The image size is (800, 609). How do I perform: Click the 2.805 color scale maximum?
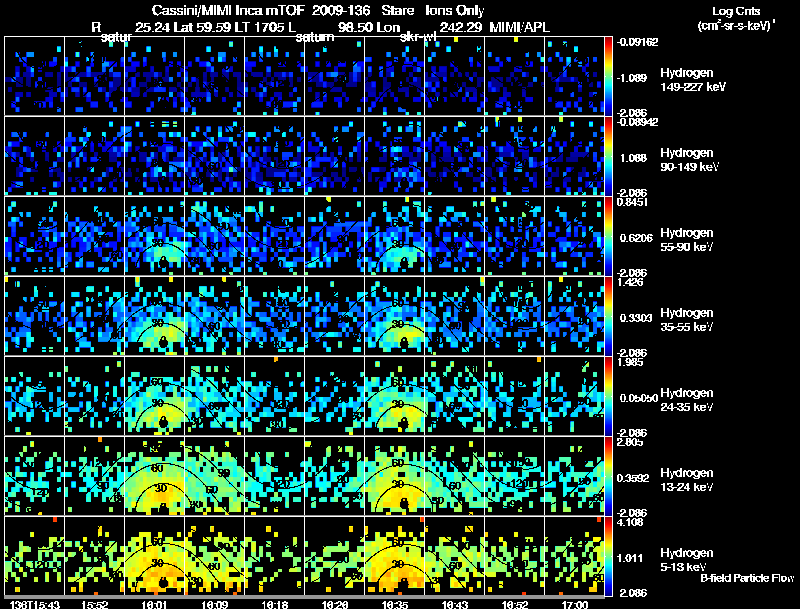click(x=630, y=442)
